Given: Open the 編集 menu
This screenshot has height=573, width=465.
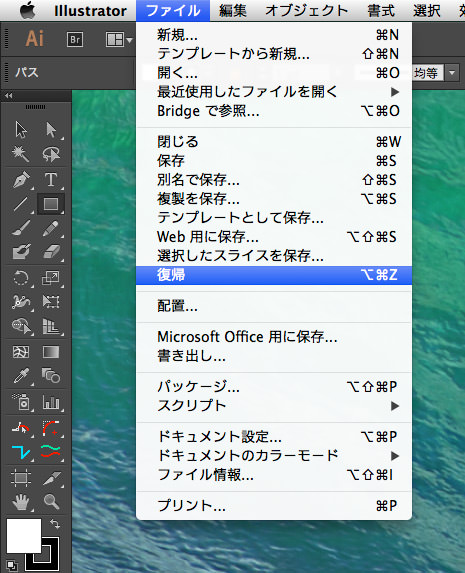Looking at the screenshot, I should tap(233, 11).
